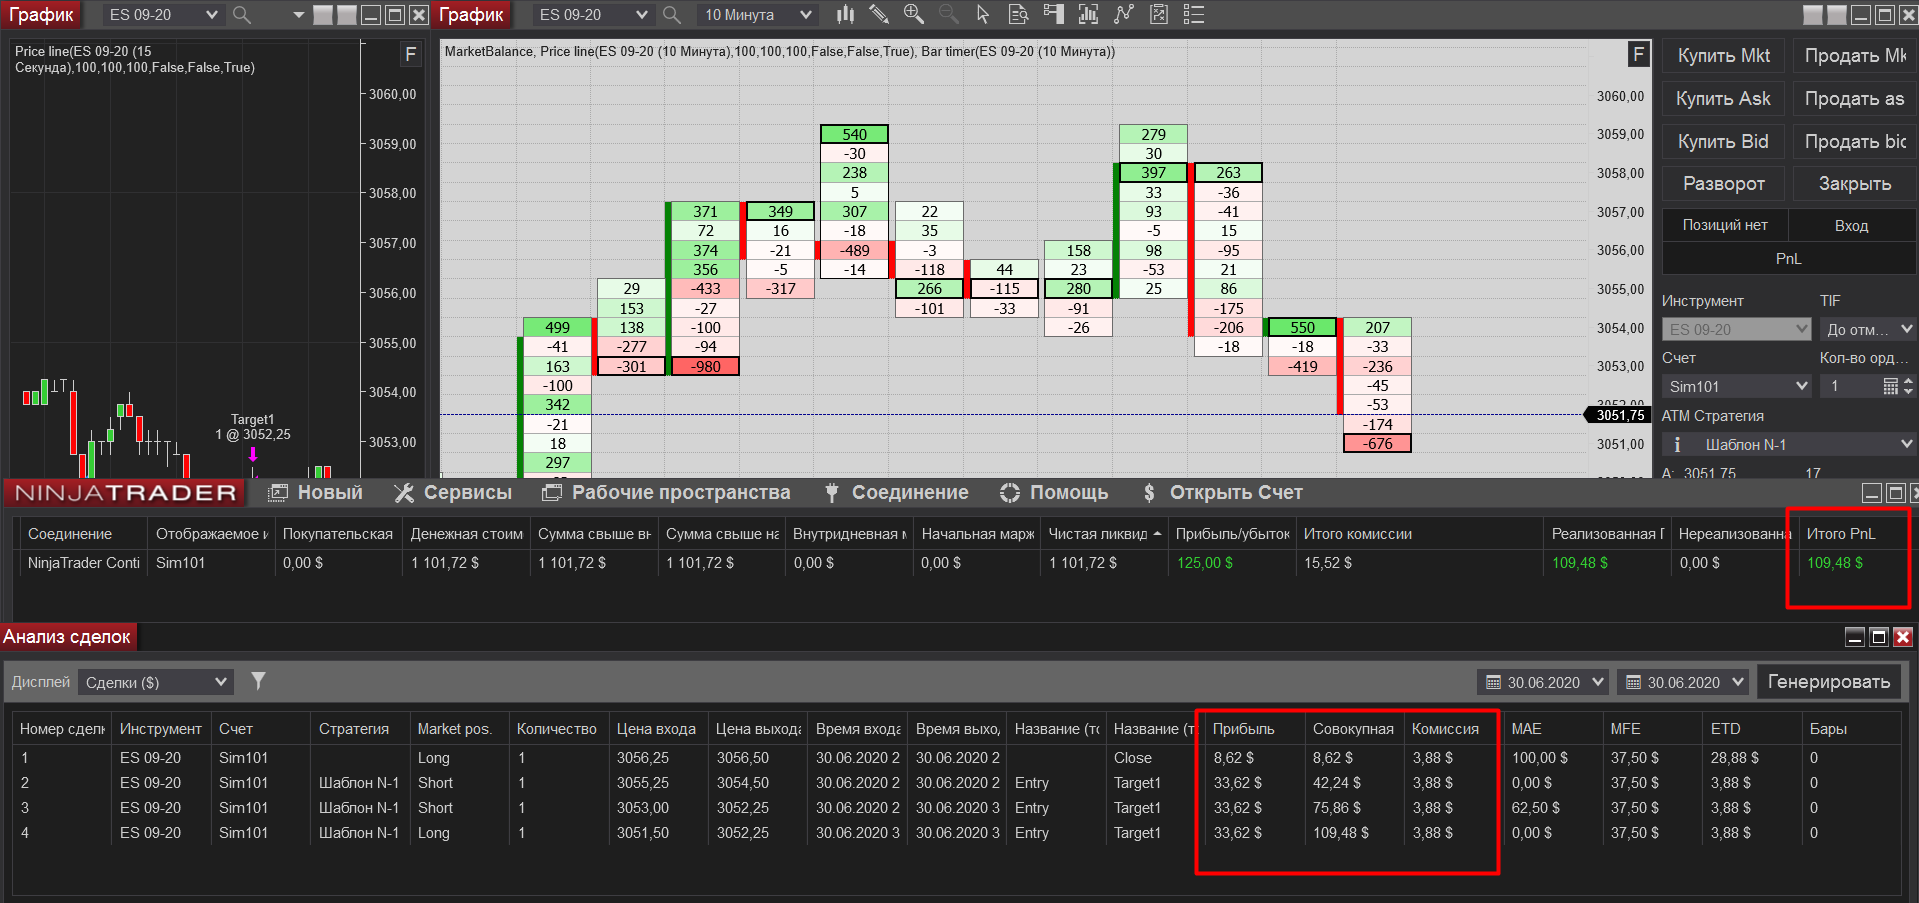Click the 100,00 $ MAE cell
Image resolution: width=1919 pixels, height=903 pixels.
tap(1540, 758)
